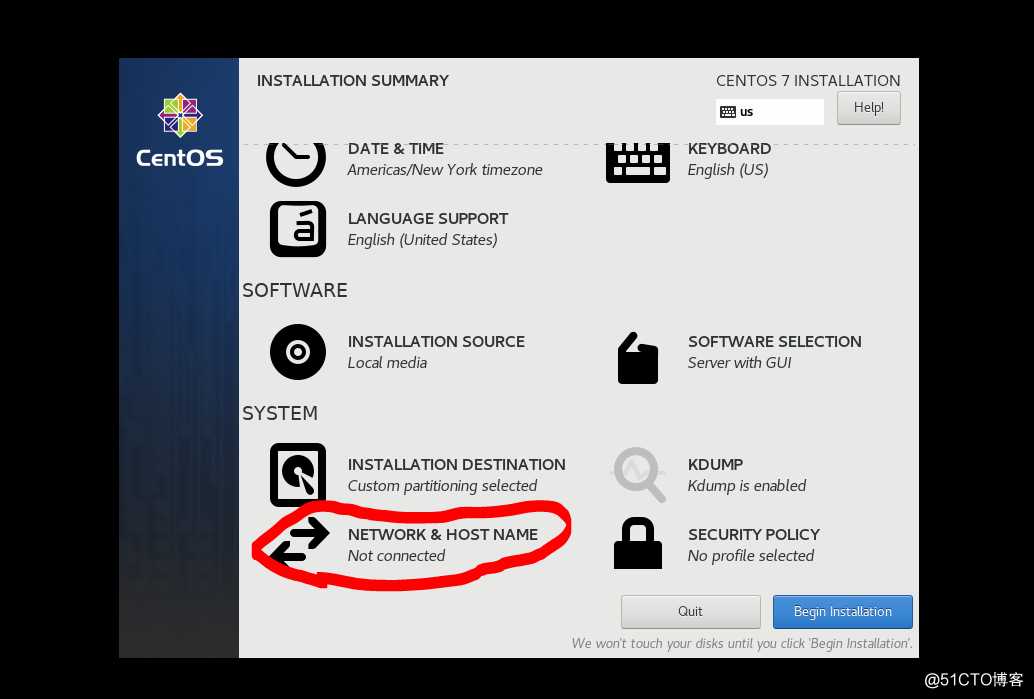Open the DATE & TIME label
Viewport: 1034px width, 699px height.
click(x=396, y=148)
